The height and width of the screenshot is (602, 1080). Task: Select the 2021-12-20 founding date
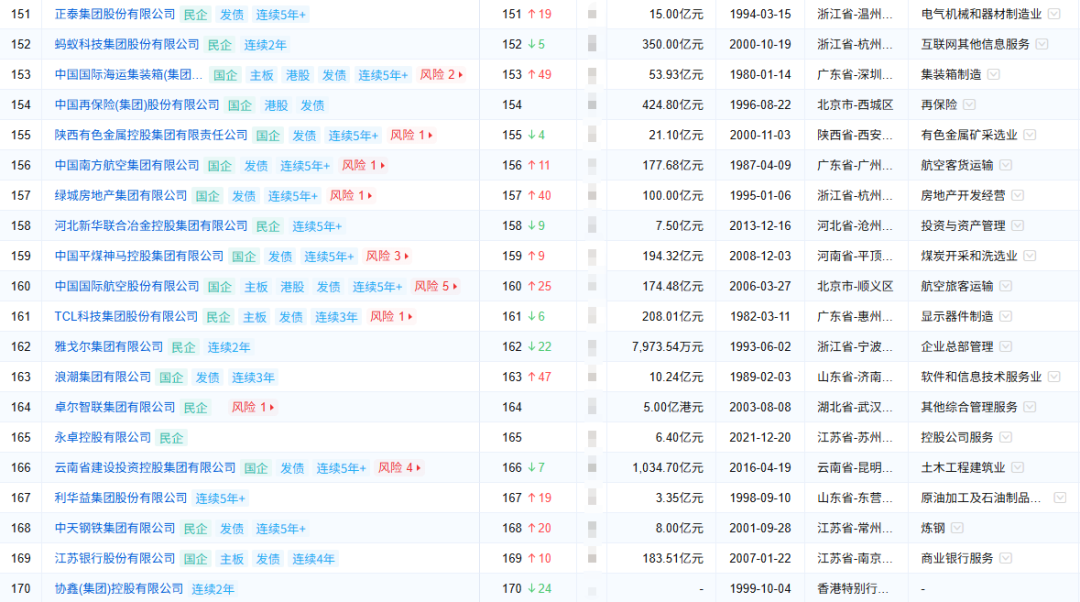point(760,437)
